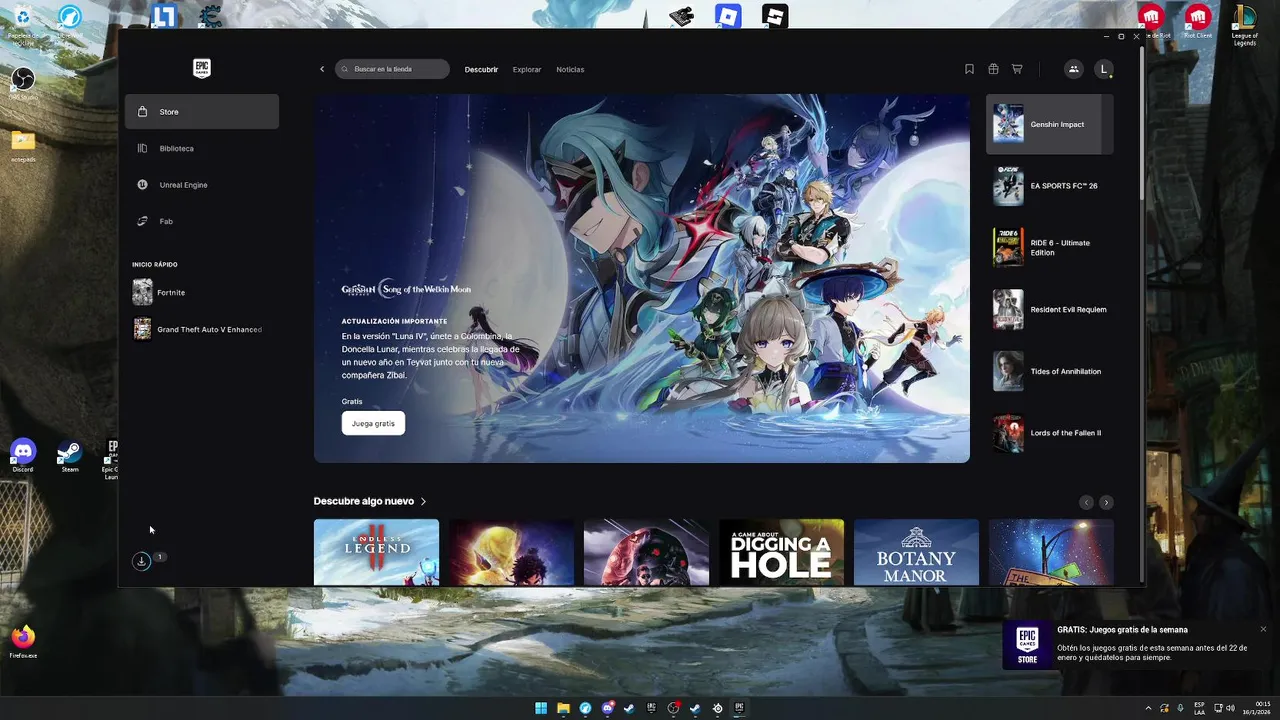Open Fab in the sidebar
The image size is (1280, 720).
pyautogui.click(x=202, y=221)
